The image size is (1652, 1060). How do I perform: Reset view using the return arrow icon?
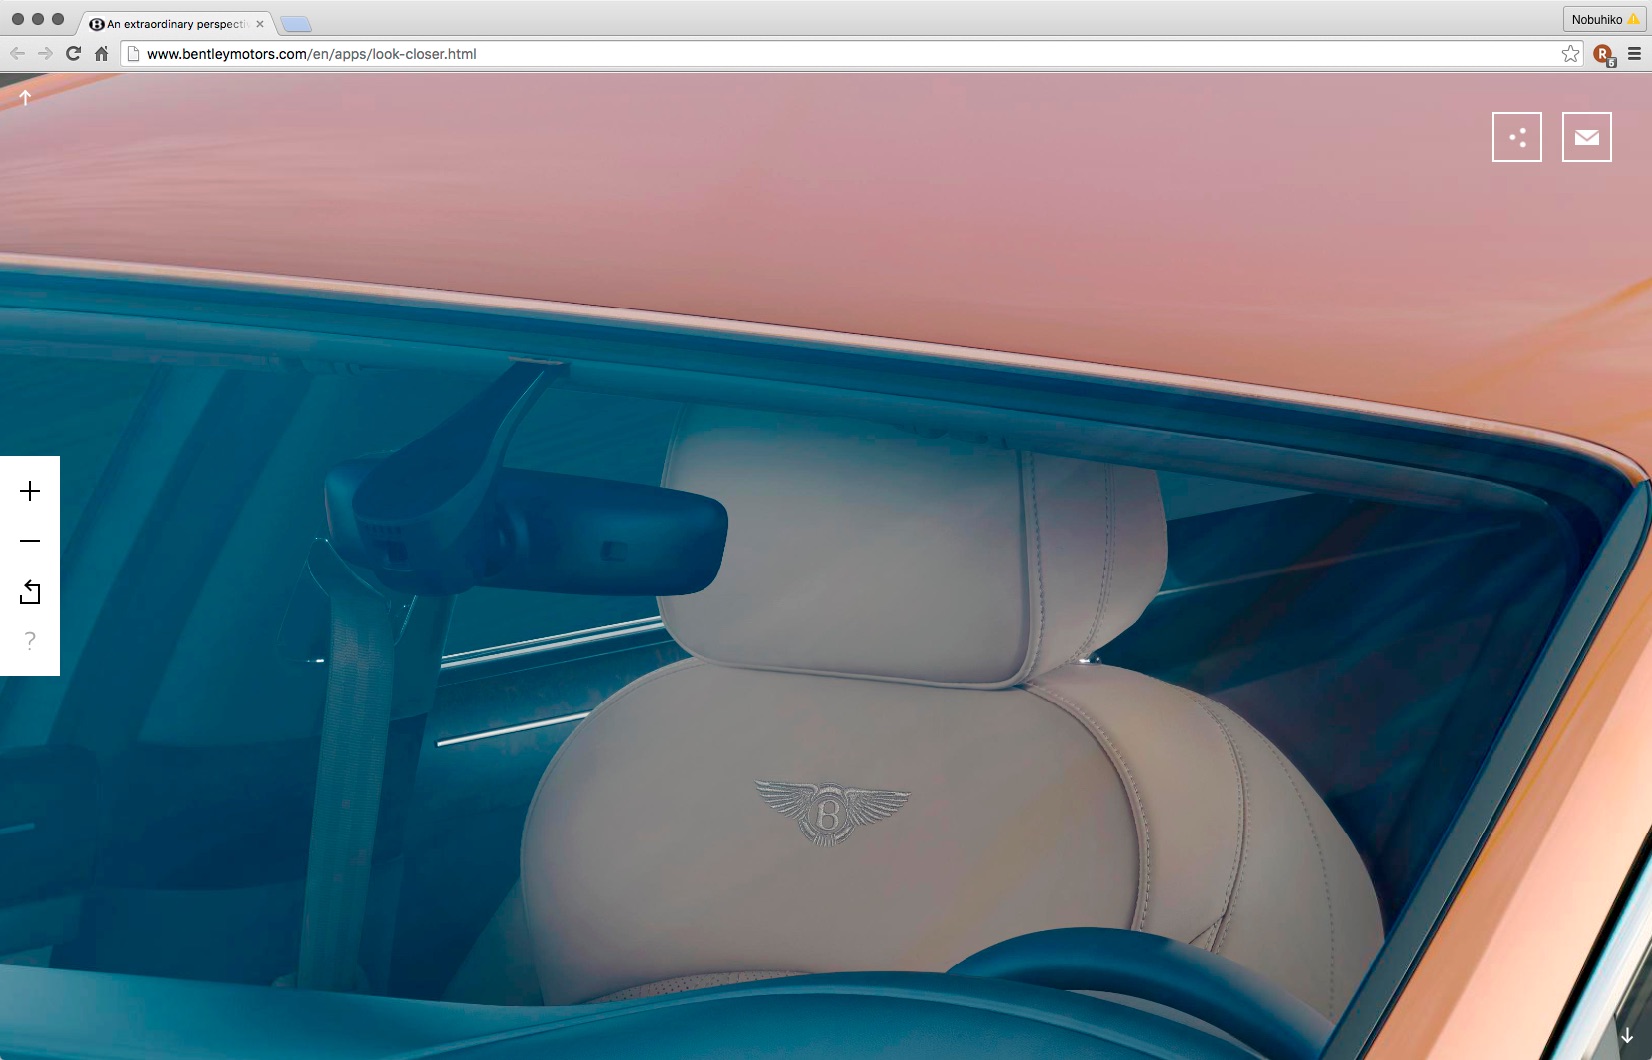click(x=30, y=592)
